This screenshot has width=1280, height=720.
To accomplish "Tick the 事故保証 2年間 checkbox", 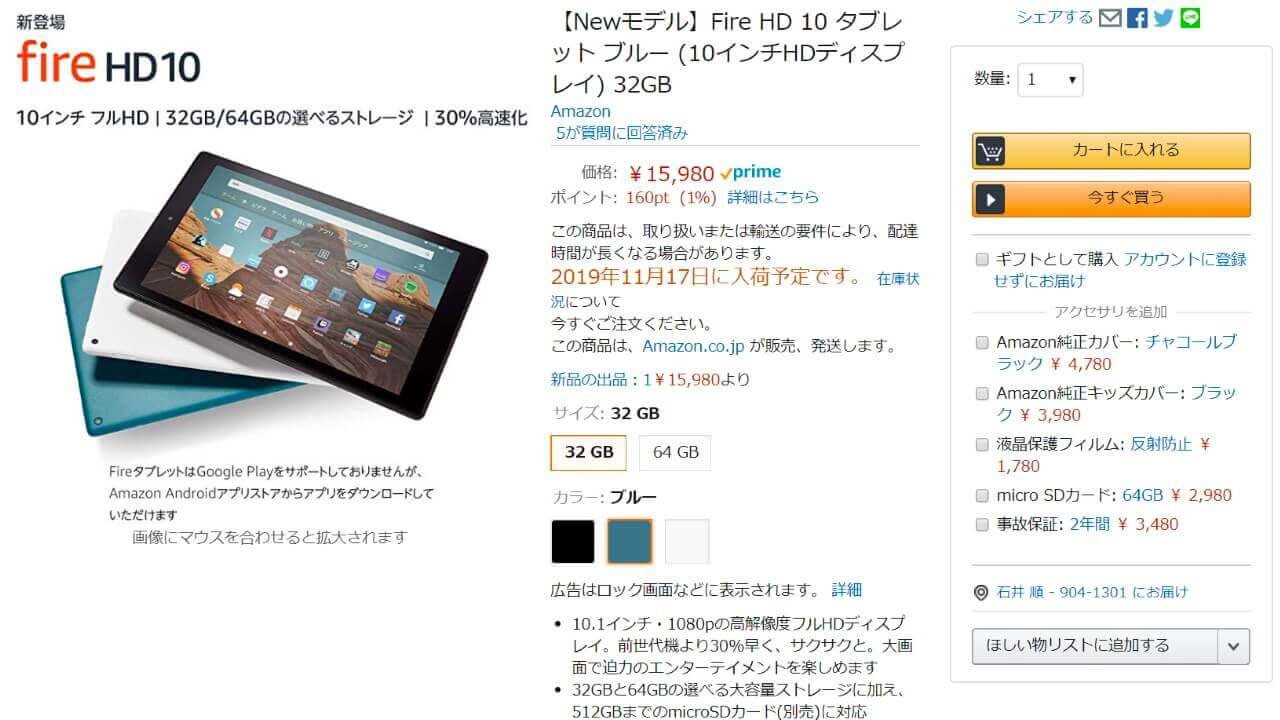I will click(982, 524).
